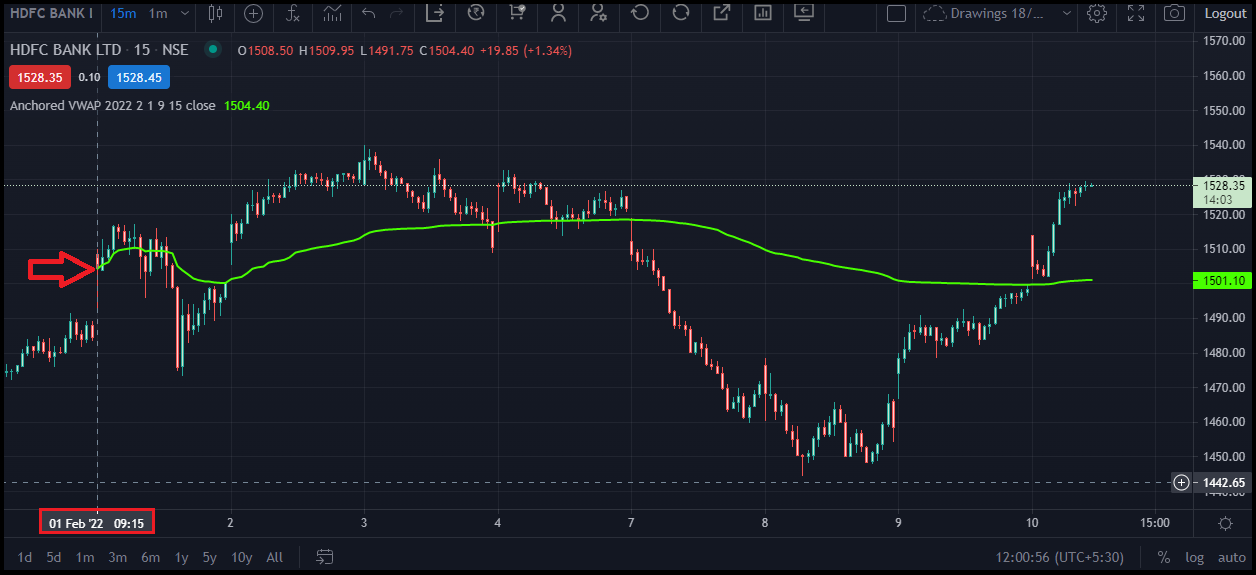This screenshot has height=575, width=1256.
Task: Select the 1m interval in top bar
Action: click(x=158, y=13)
